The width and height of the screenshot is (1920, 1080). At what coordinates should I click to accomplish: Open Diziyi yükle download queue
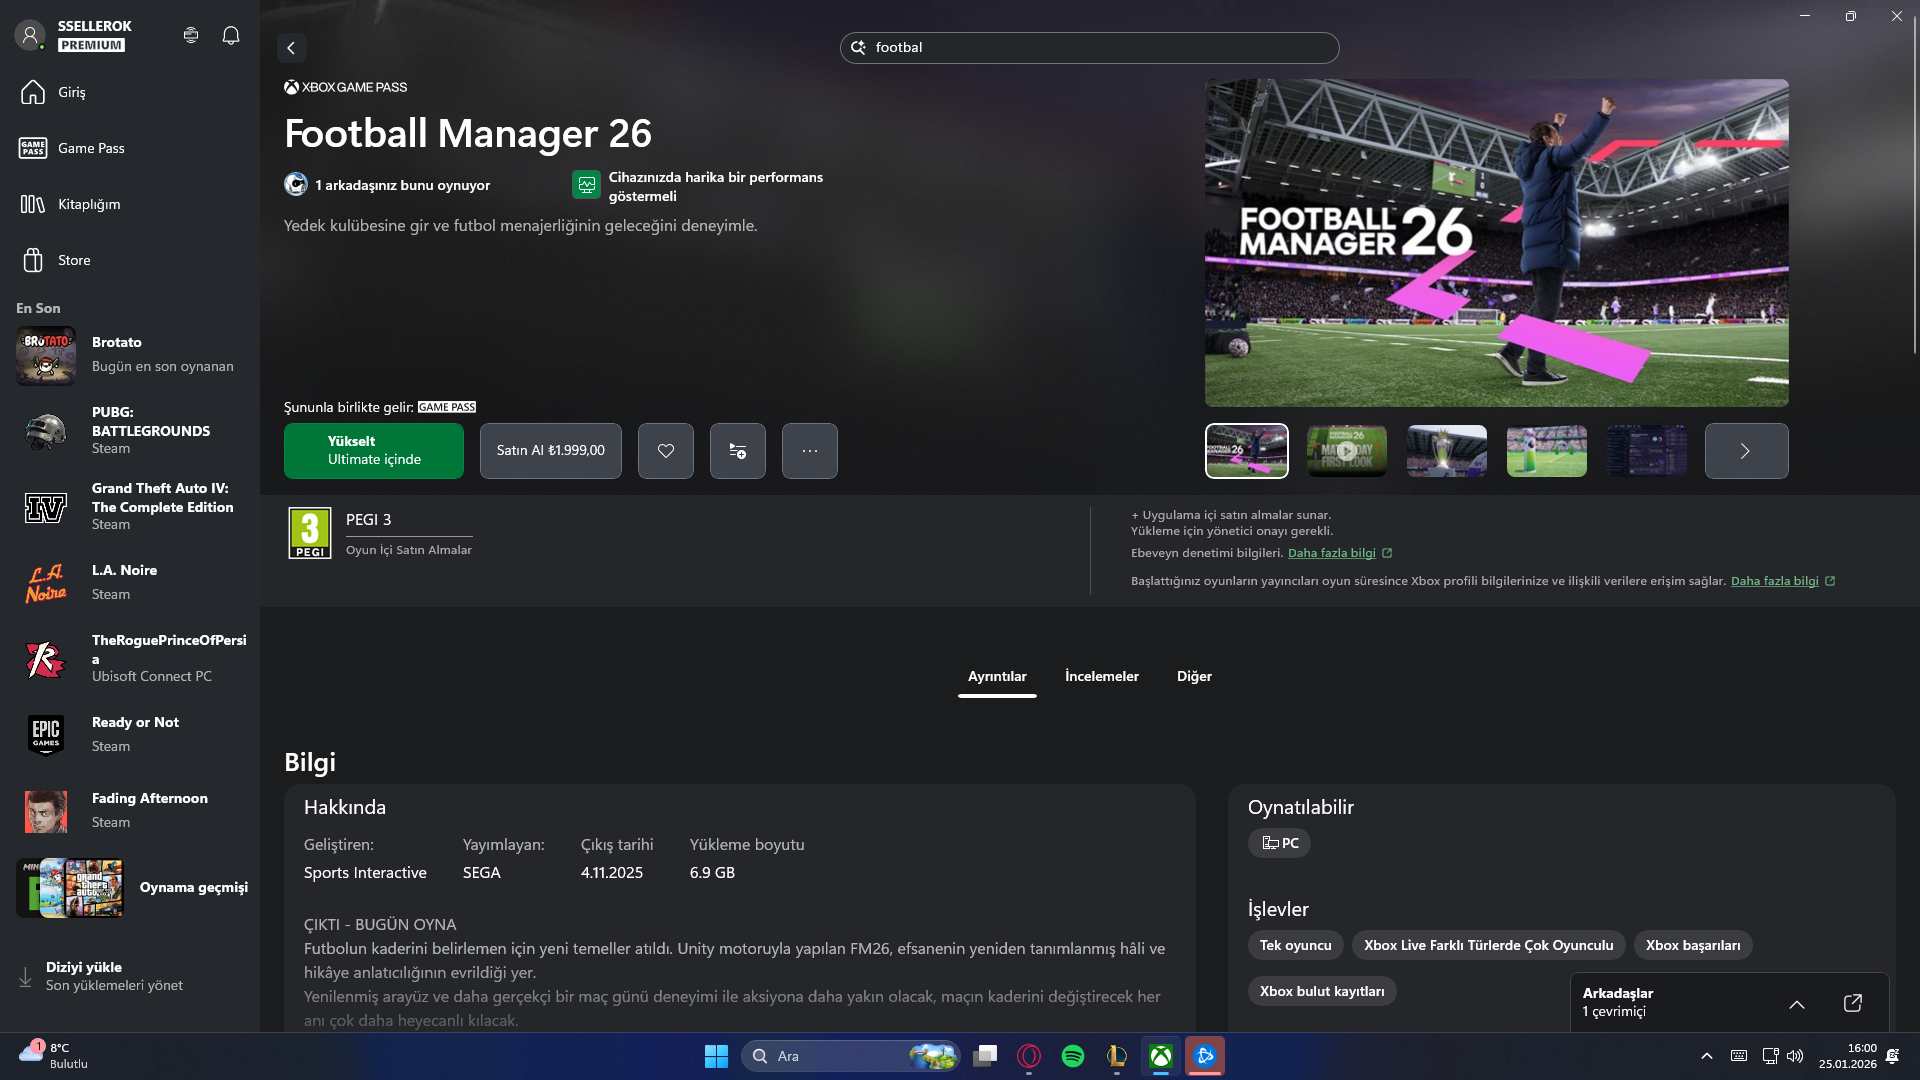[130, 976]
